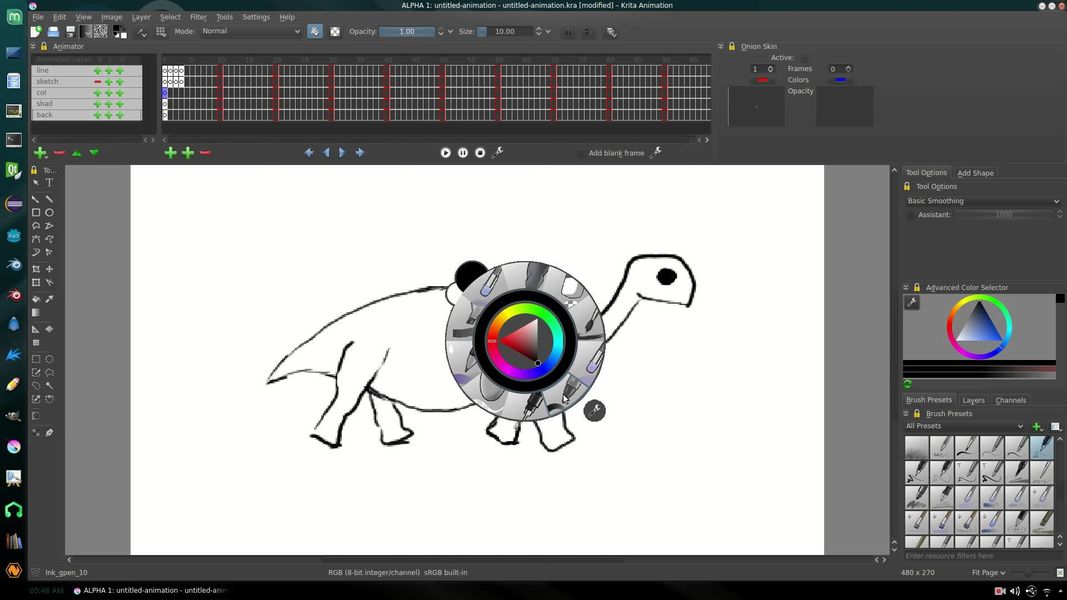1067x600 pixels.
Task: Click the Play animation button
Action: (x=445, y=153)
